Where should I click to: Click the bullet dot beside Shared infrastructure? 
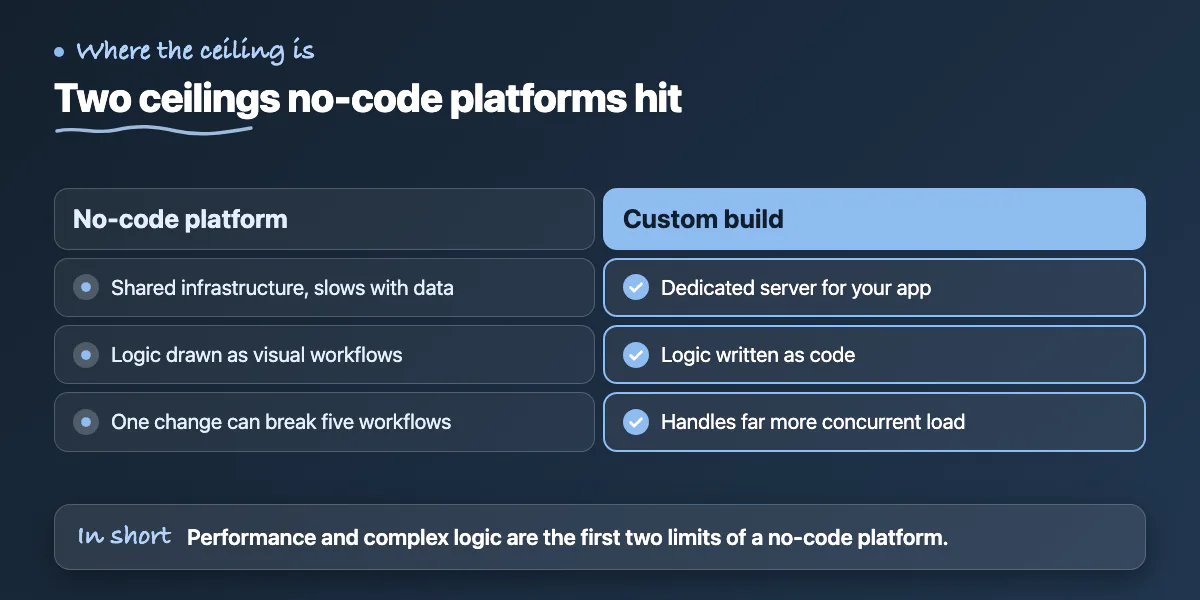coord(86,288)
